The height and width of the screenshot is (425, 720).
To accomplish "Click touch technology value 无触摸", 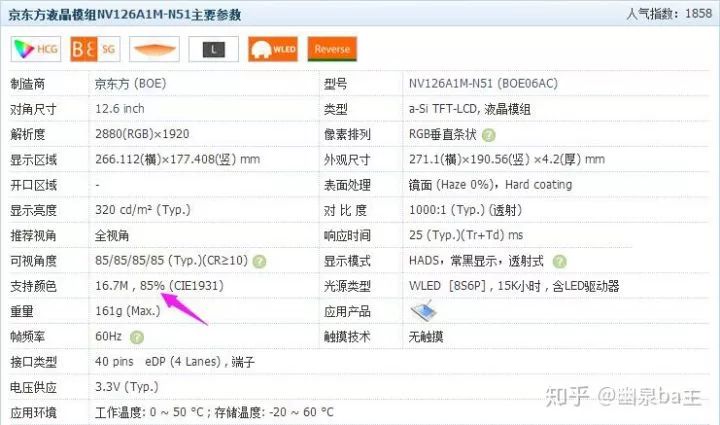I will (426, 337).
